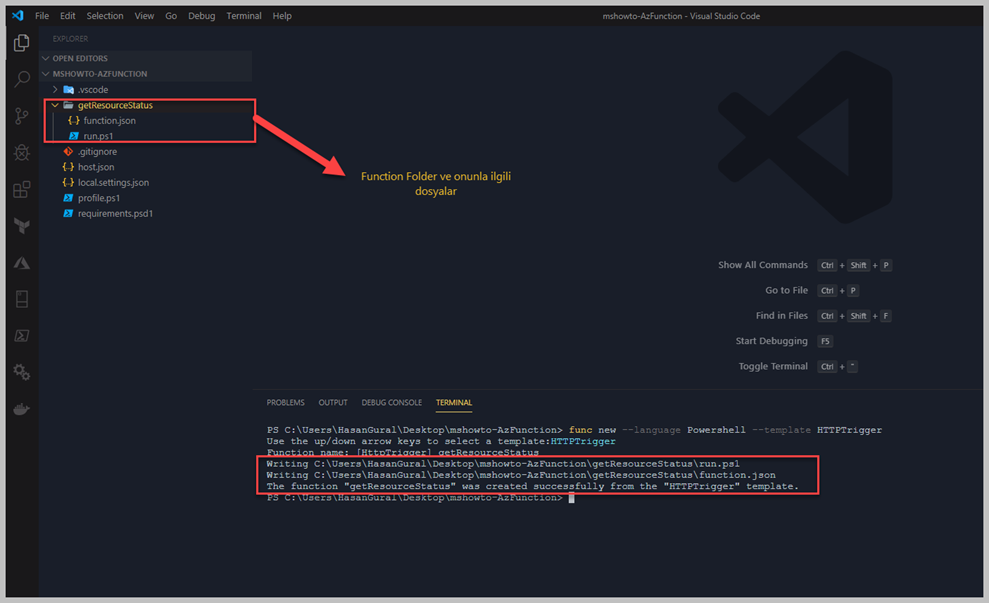Collapse the getResourceStatus folder chevron
The image size is (989, 603).
click(x=56, y=105)
